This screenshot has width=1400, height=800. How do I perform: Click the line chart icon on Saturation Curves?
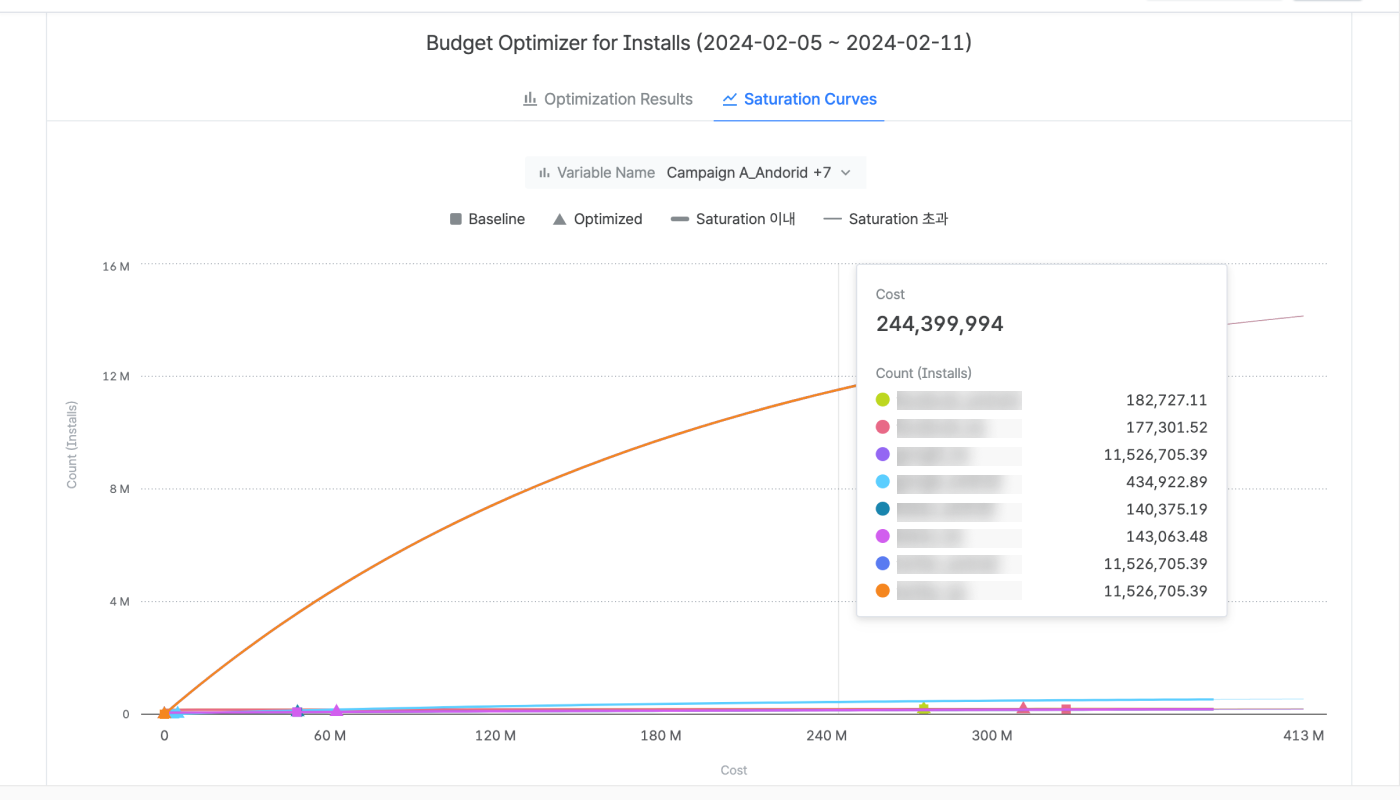point(730,99)
